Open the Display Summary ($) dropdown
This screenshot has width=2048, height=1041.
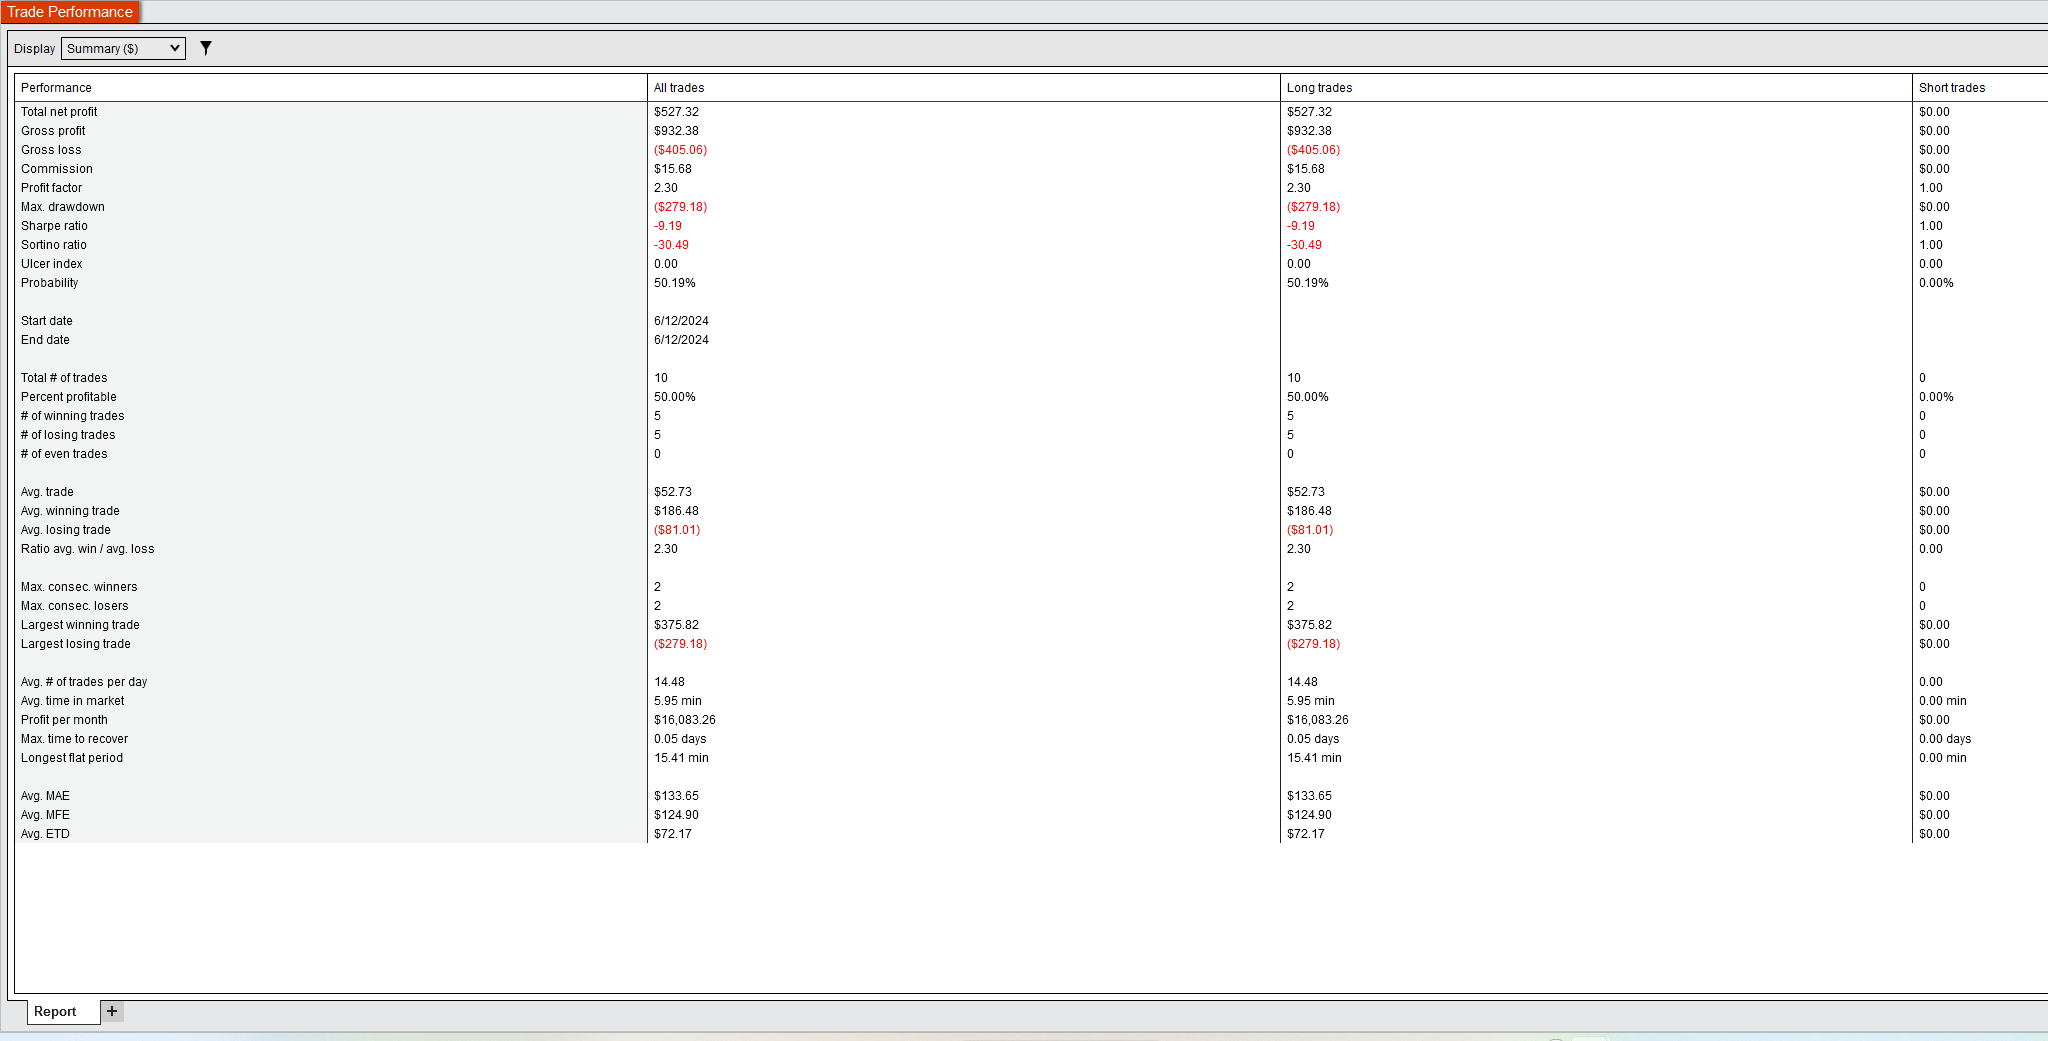[123, 48]
